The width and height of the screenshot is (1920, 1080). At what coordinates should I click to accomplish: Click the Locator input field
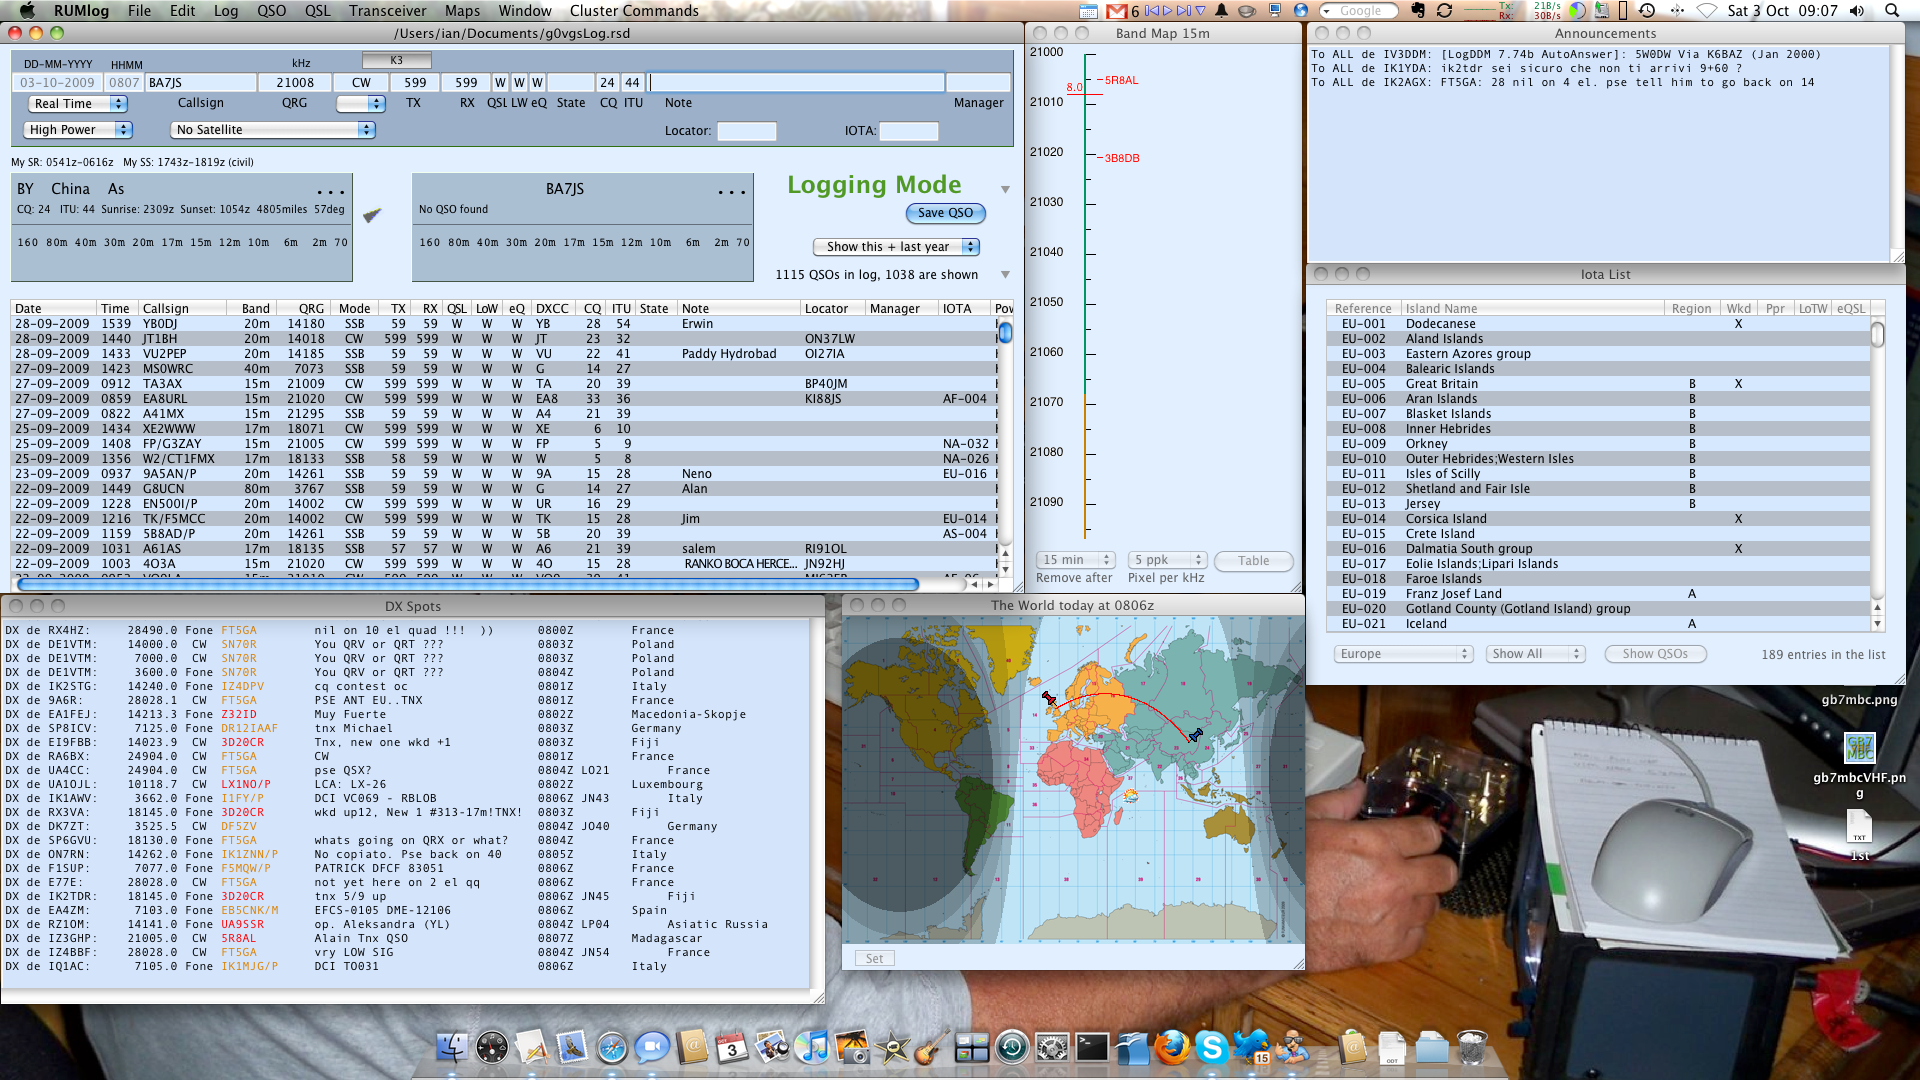point(746,131)
